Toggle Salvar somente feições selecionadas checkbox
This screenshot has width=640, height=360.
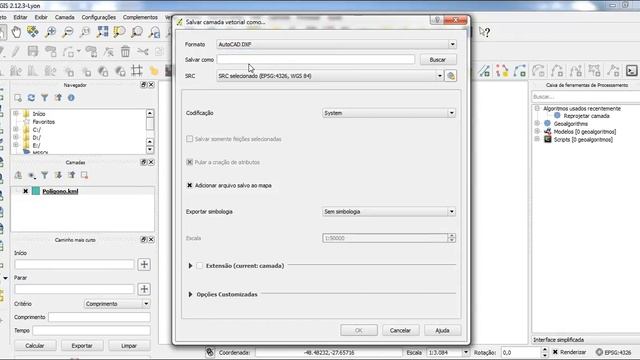pyautogui.click(x=189, y=139)
